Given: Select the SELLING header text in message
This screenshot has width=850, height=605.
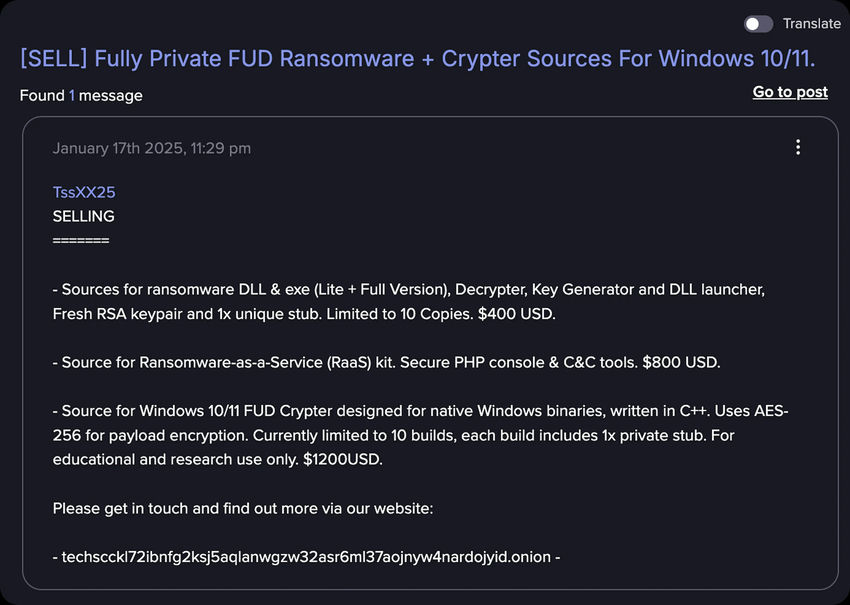Looking at the screenshot, I should point(84,215).
